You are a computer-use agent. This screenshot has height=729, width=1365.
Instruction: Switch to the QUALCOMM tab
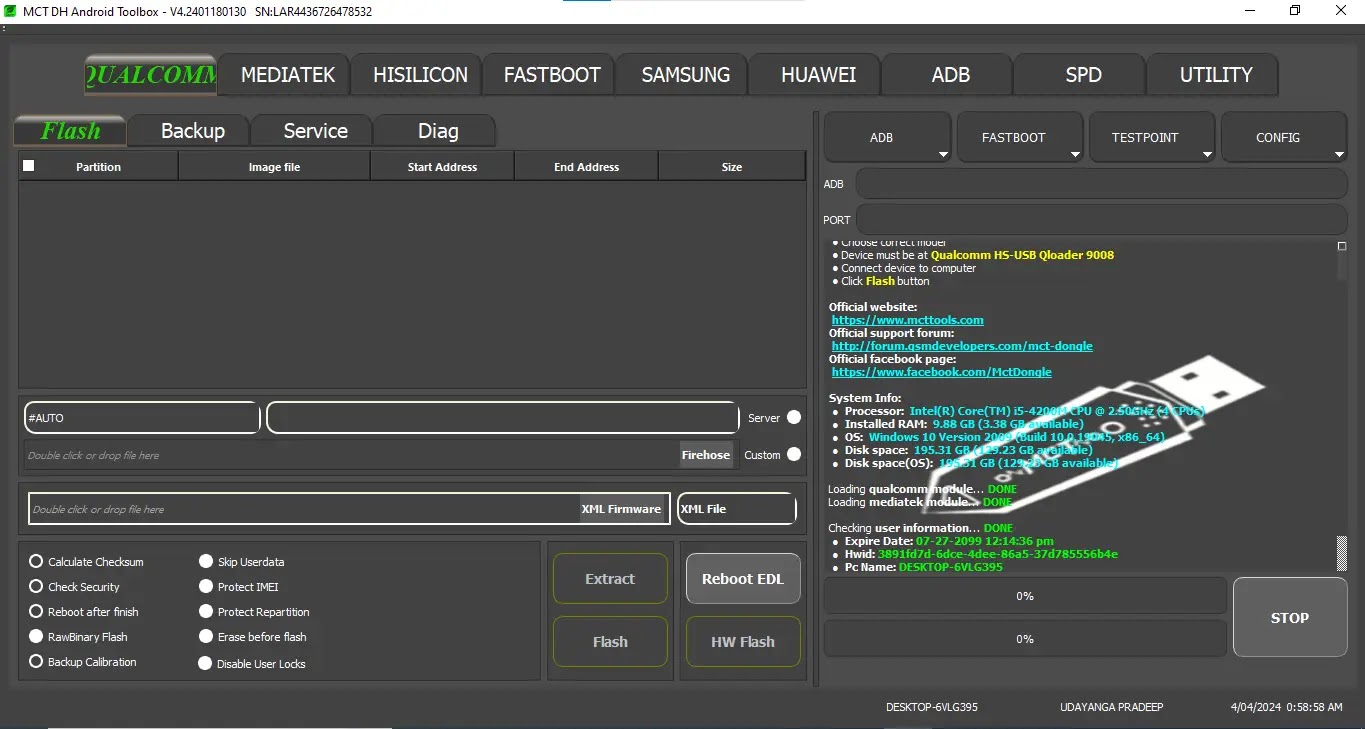151,75
